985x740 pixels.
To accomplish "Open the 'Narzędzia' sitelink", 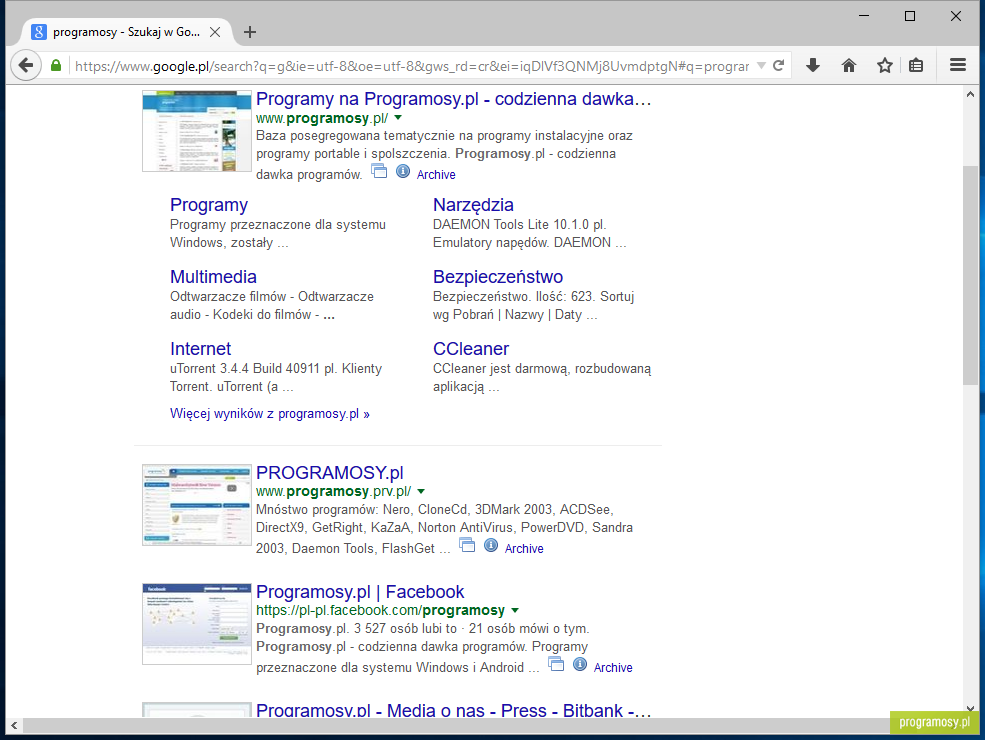I will 473,205.
